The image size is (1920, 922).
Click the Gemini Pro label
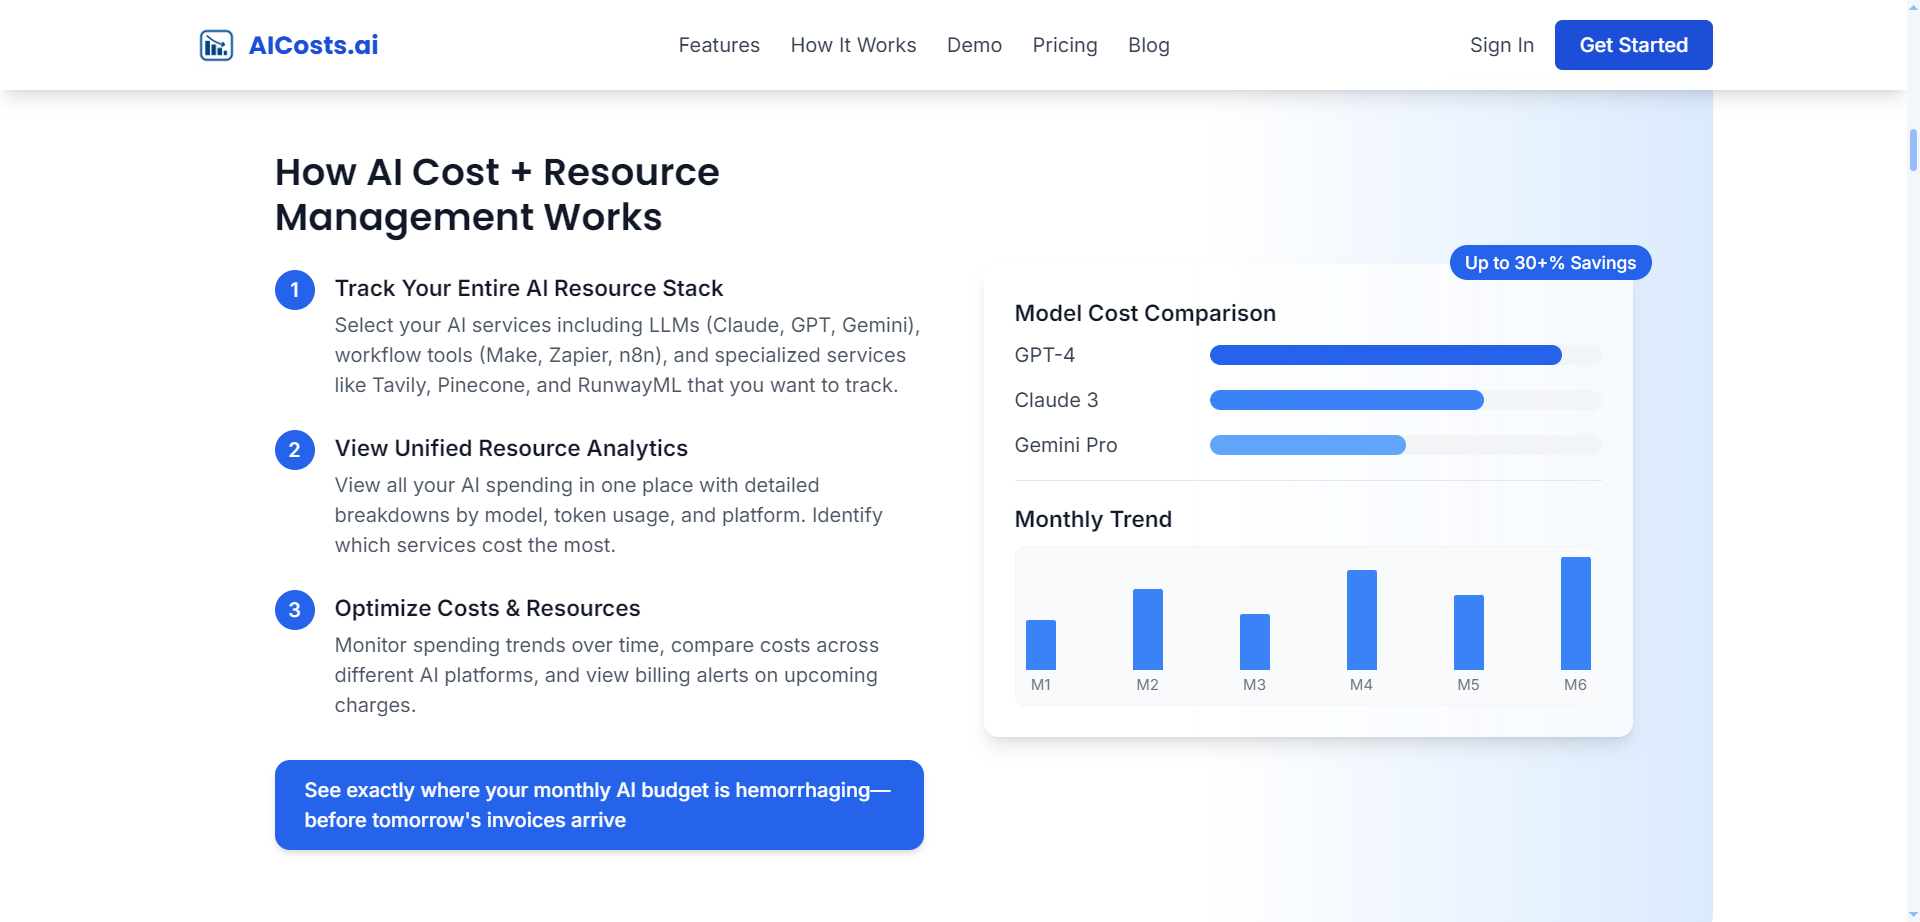click(x=1066, y=445)
